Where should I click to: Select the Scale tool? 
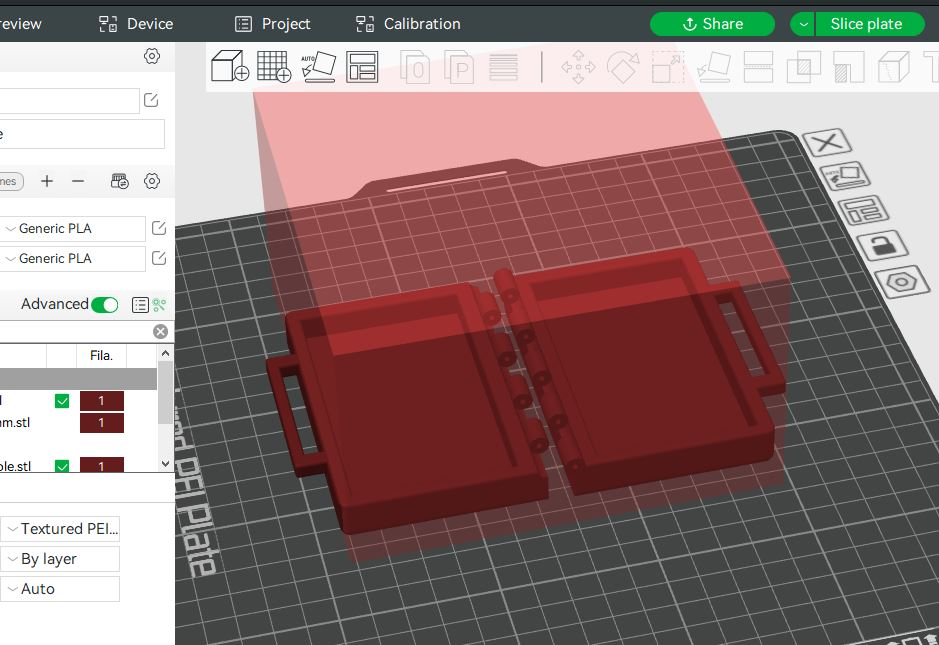[668, 67]
